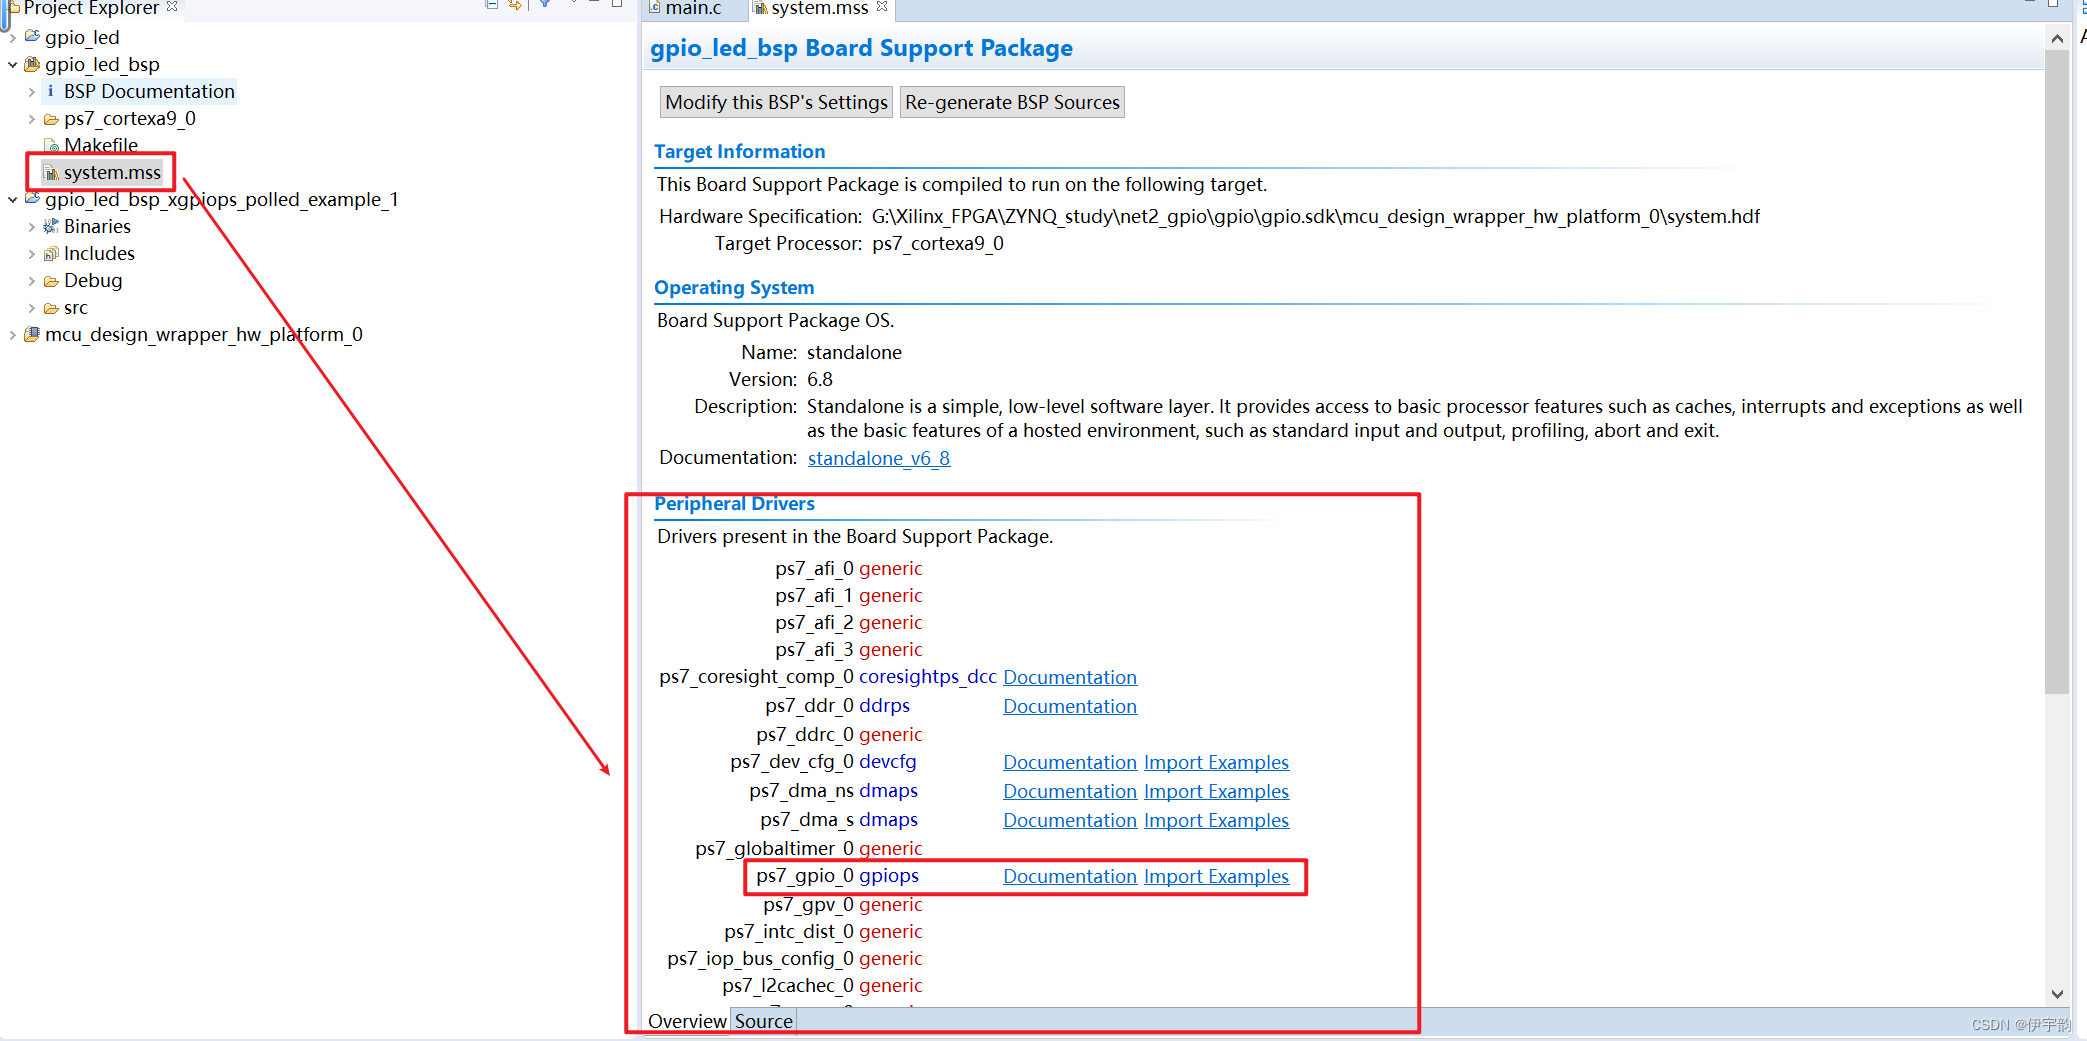Switch to the Overview tab

click(687, 1021)
